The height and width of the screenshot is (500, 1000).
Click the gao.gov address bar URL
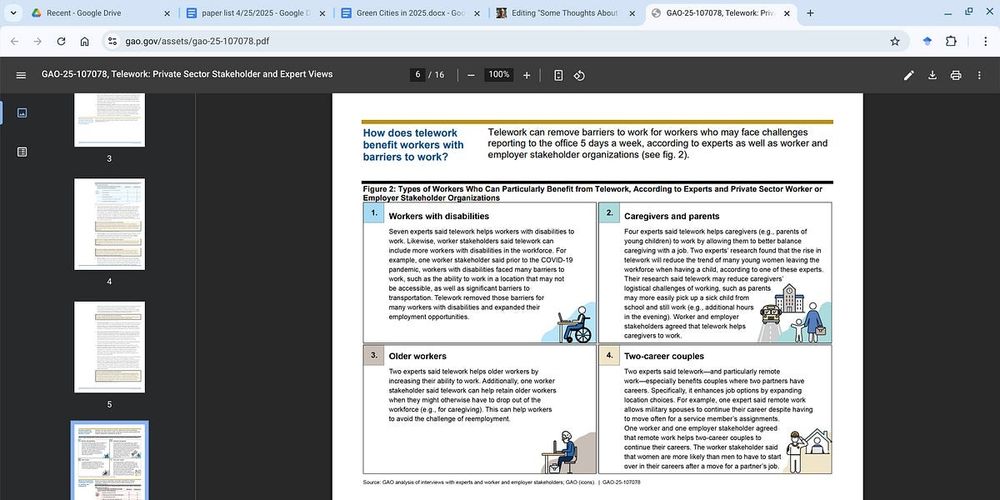(197, 41)
